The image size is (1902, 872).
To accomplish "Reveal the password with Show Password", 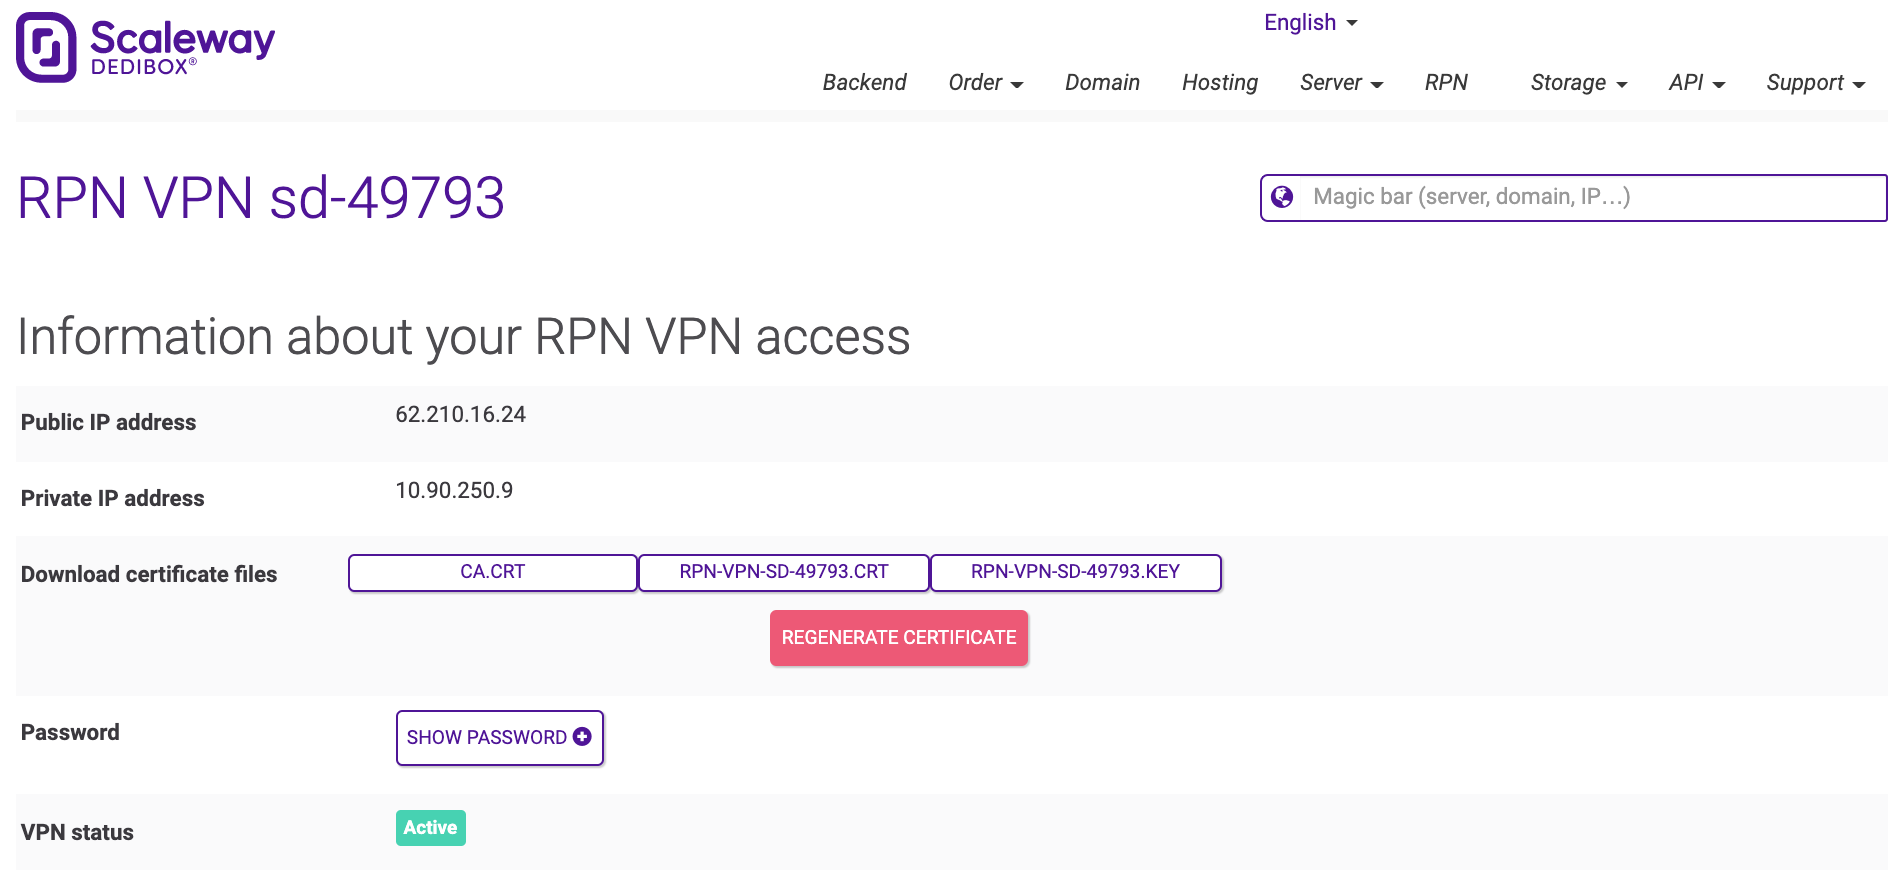I will coord(488,737).
